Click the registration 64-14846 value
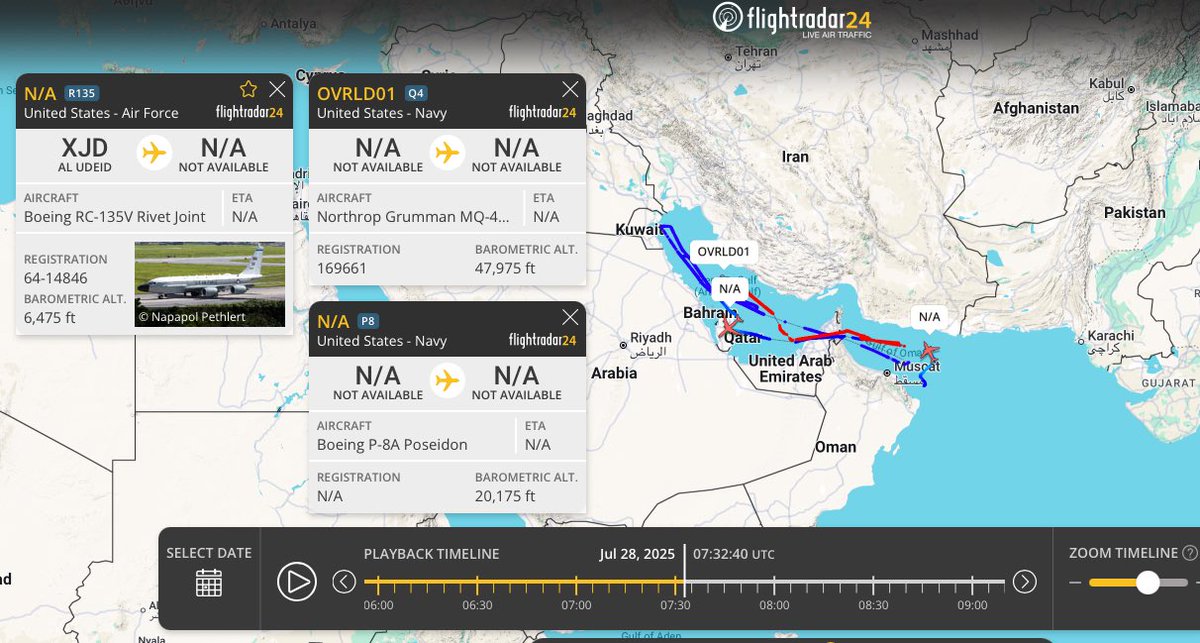The image size is (1200, 643). click(x=56, y=278)
